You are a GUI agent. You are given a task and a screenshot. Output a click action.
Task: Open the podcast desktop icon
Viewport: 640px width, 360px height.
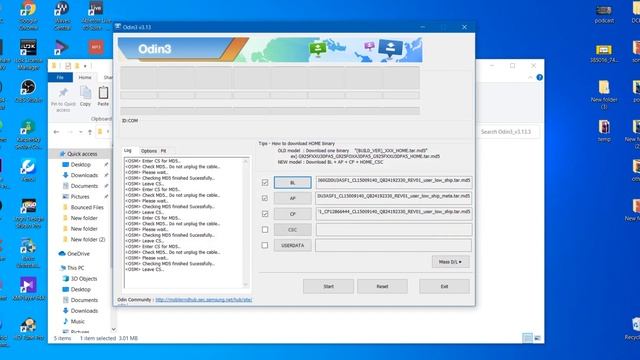(x=604, y=14)
